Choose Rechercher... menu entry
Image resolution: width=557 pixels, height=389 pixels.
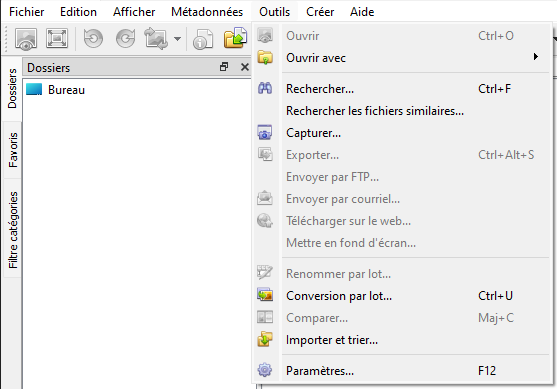point(402,88)
